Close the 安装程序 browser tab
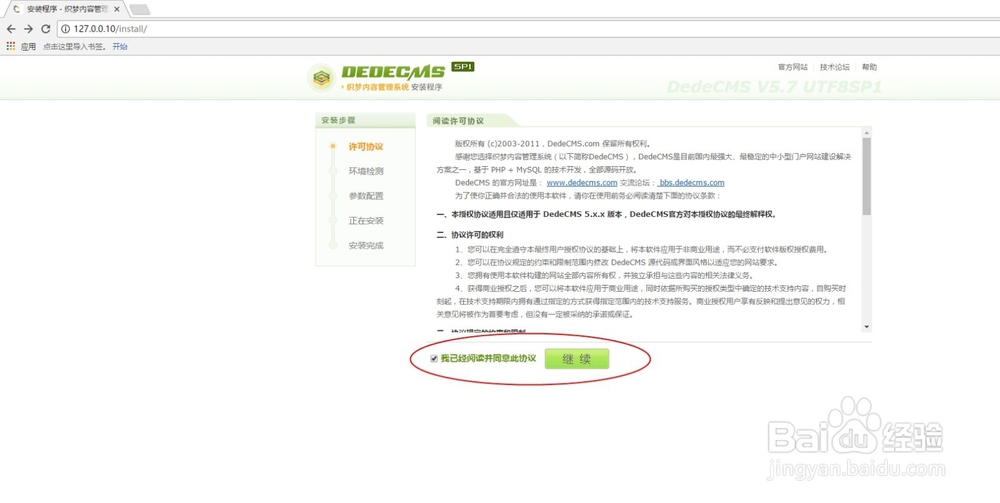Image resolution: width=1000 pixels, height=503 pixels. pos(117,9)
